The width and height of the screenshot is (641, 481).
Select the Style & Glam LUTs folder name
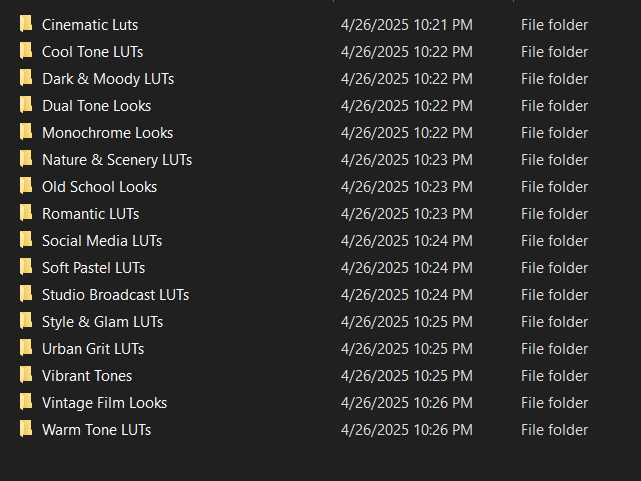102,321
